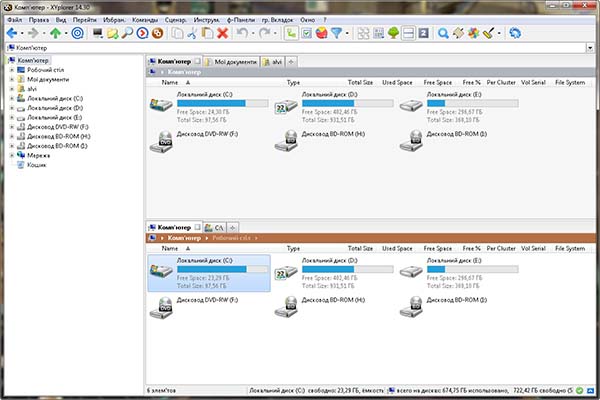Open the Файл menu

[x=15, y=19]
